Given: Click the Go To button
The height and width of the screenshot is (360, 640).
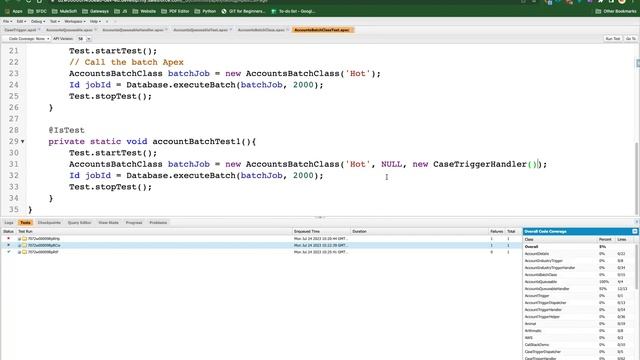Looking at the screenshot, I should [630, 39].
